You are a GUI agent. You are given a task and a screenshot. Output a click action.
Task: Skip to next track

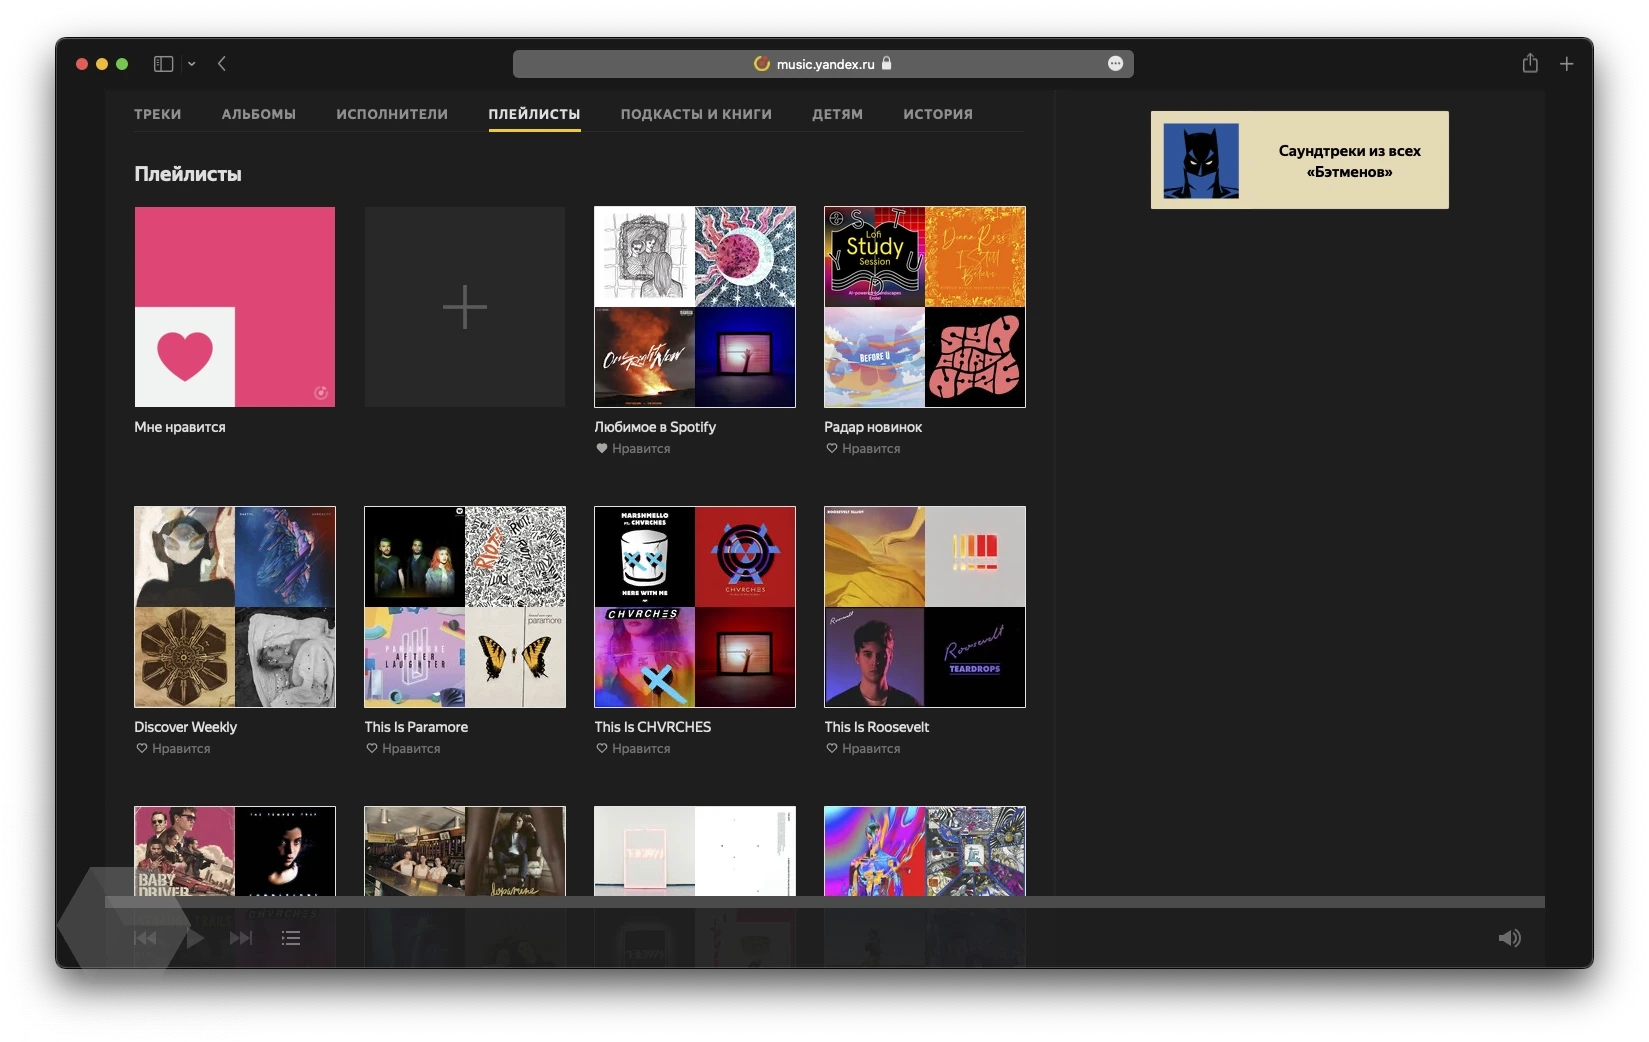241,938
